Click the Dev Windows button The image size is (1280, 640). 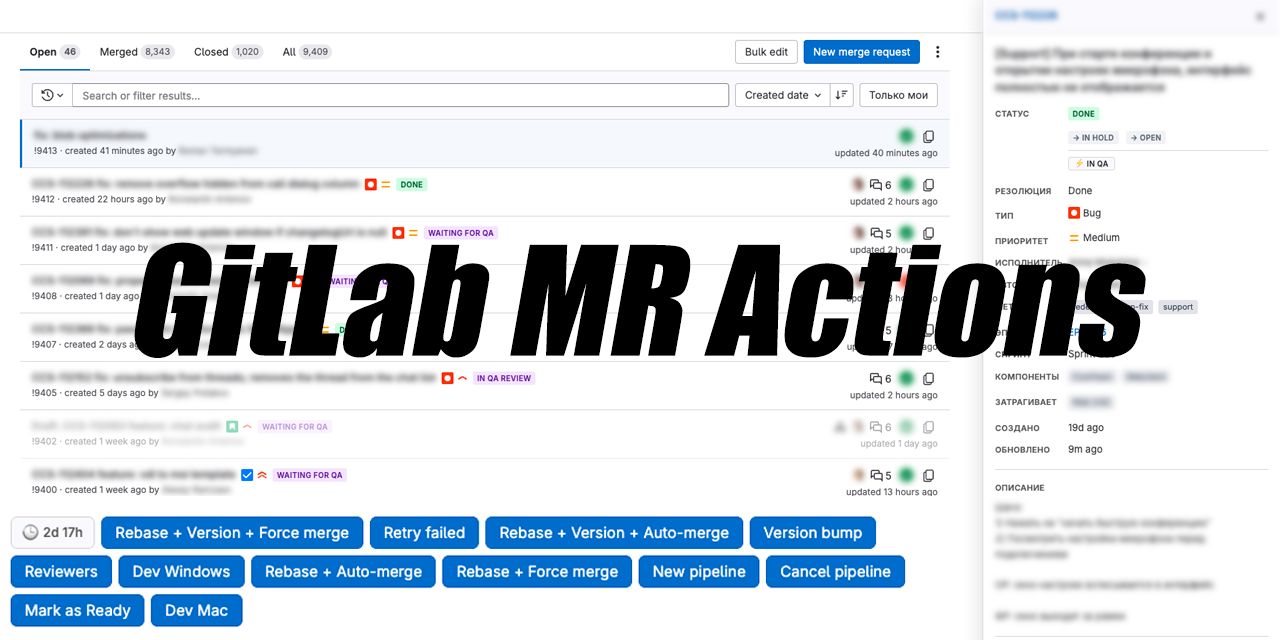(x=182, y=572)
